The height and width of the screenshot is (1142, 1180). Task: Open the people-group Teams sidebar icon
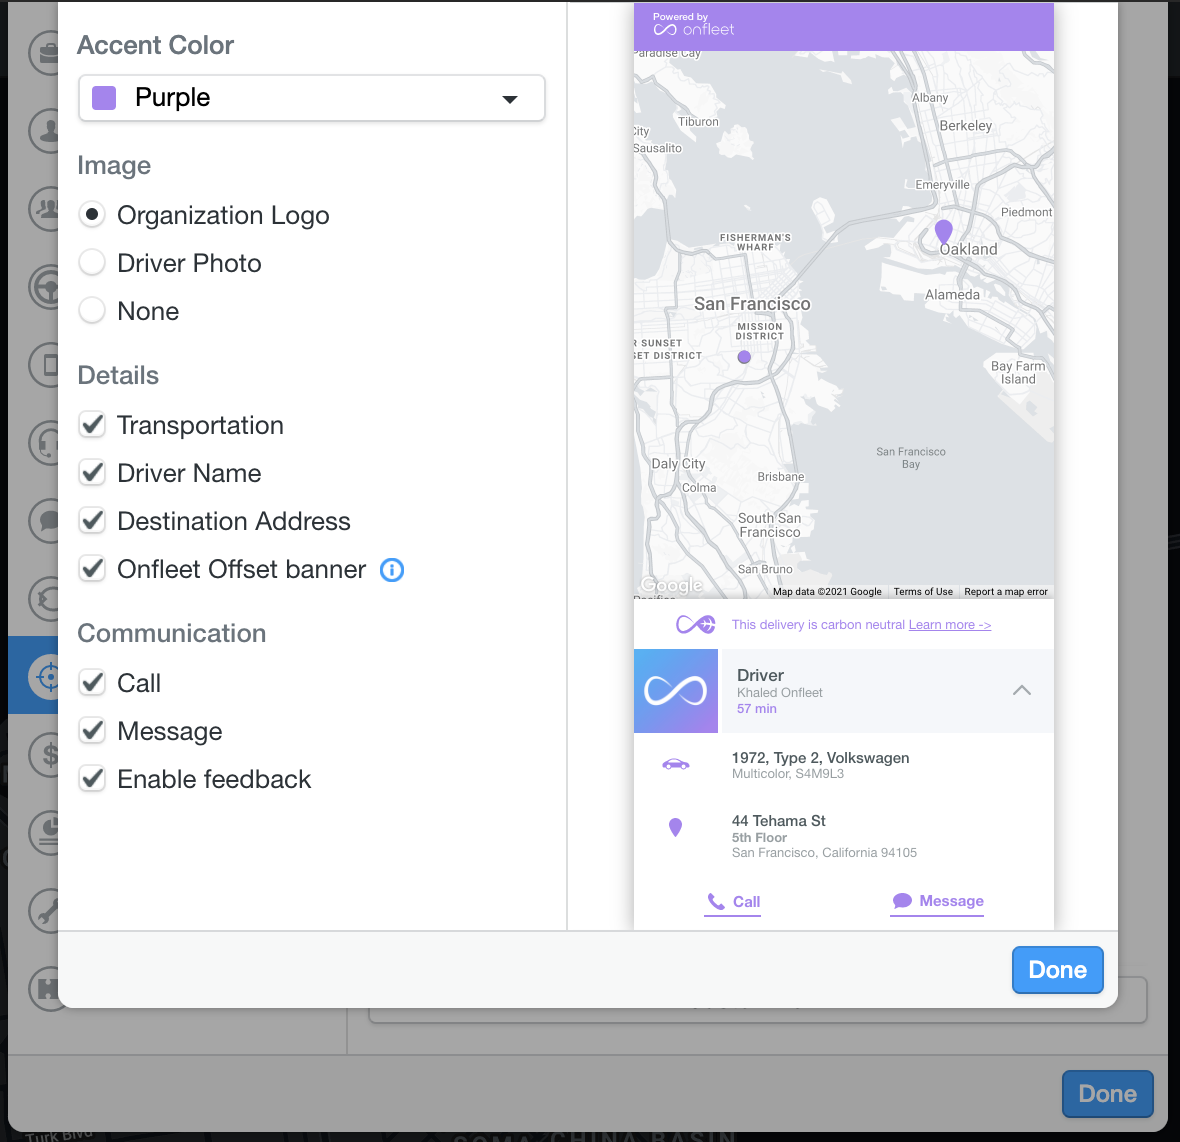click(x=45, y=208)
